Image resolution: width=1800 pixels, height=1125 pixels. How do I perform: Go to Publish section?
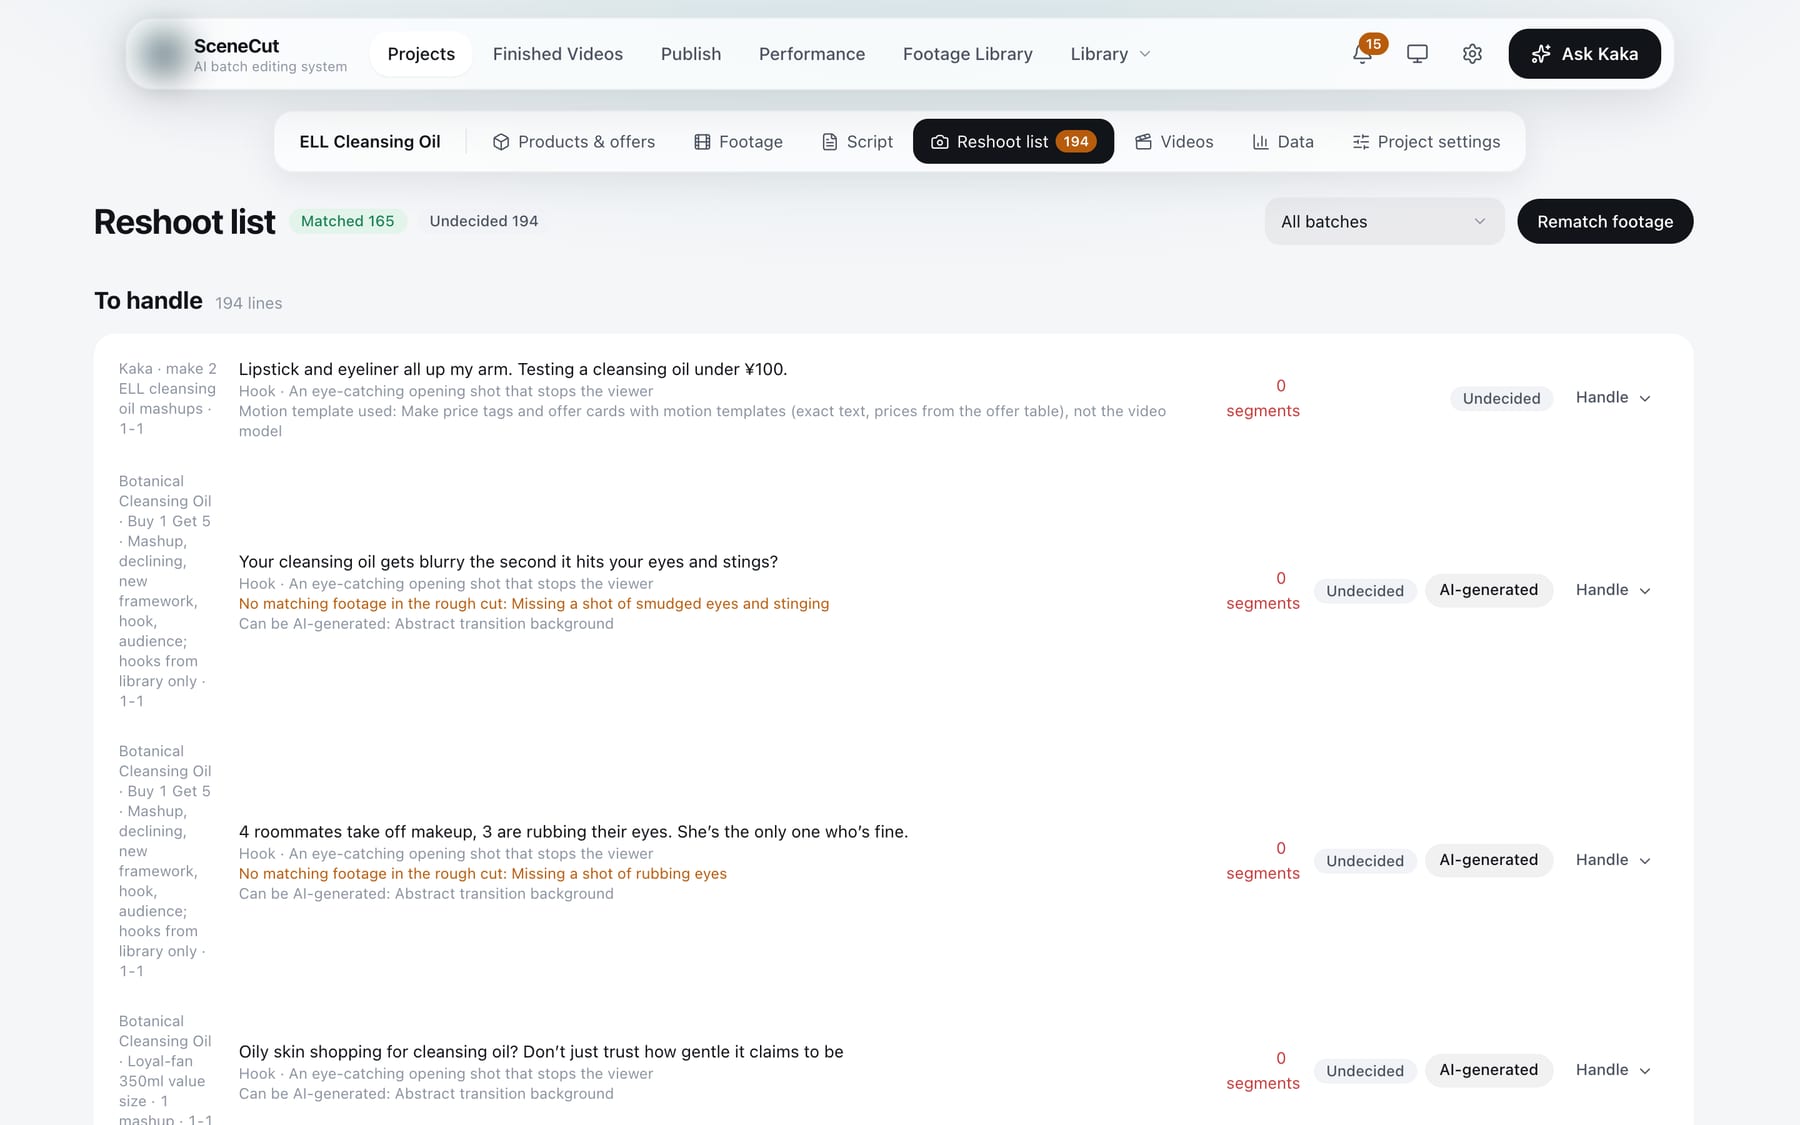[x=691, y=54]
